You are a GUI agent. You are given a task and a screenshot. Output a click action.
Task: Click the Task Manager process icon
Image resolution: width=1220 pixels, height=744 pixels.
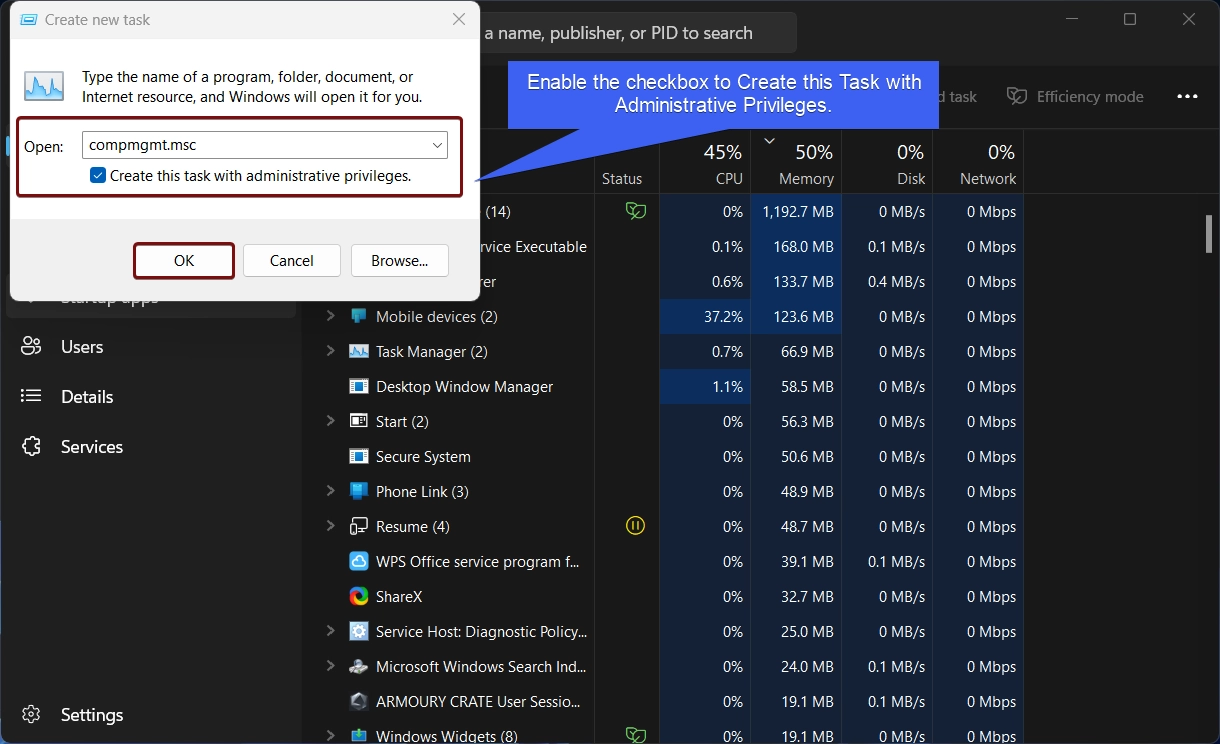pyautogui.click(x=359, y=352)
